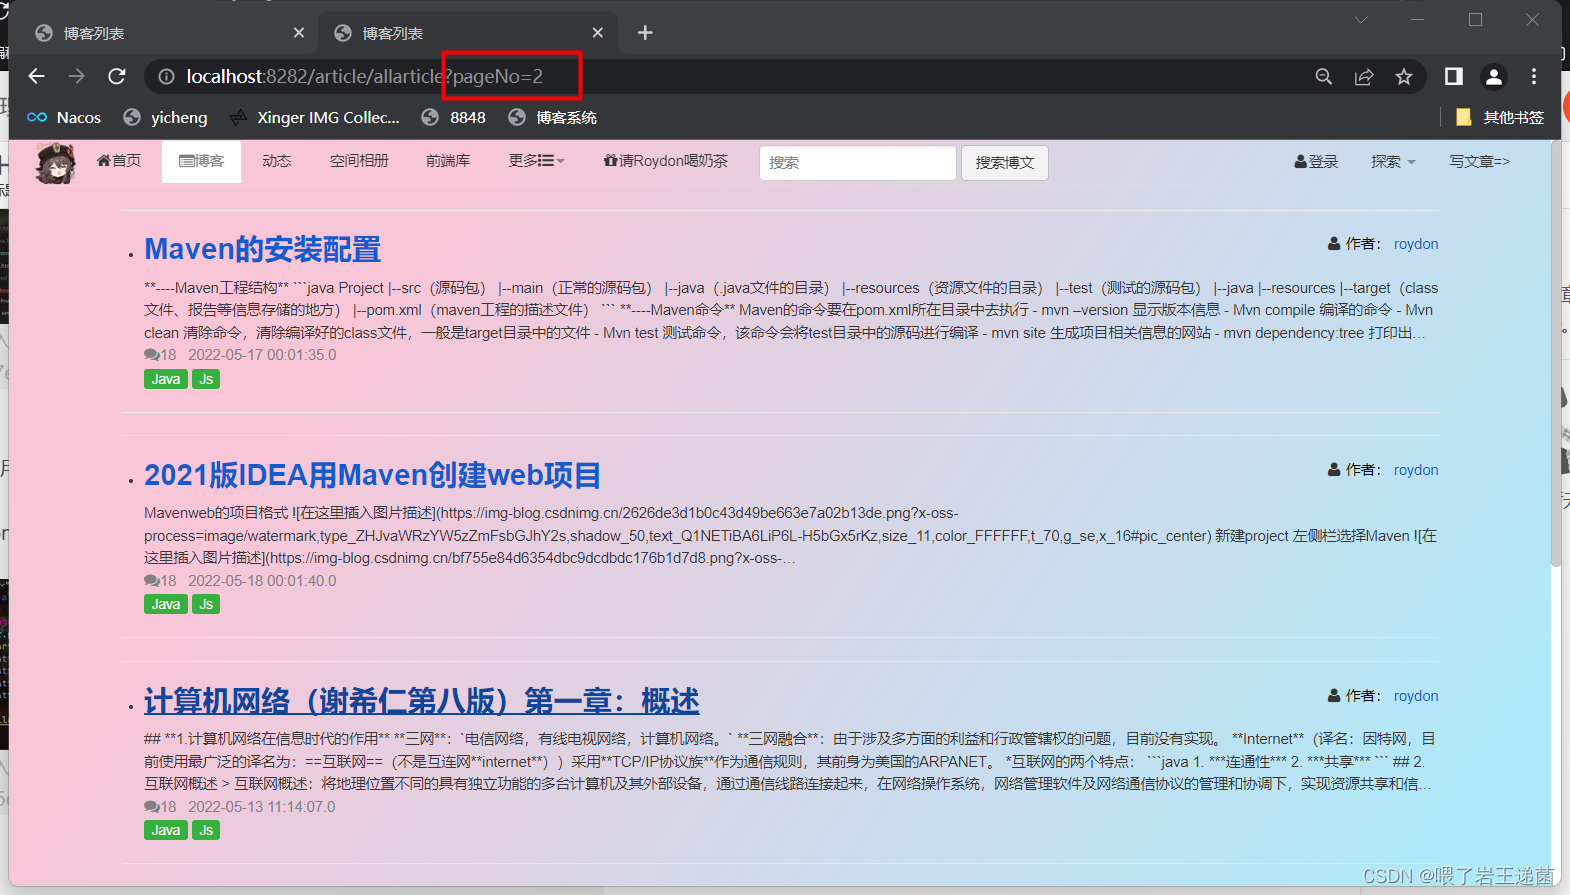The height and width of the screenshot is (895, 1570).
Task: Click the 登录 login link
Action: click(x=1316, y=161)
